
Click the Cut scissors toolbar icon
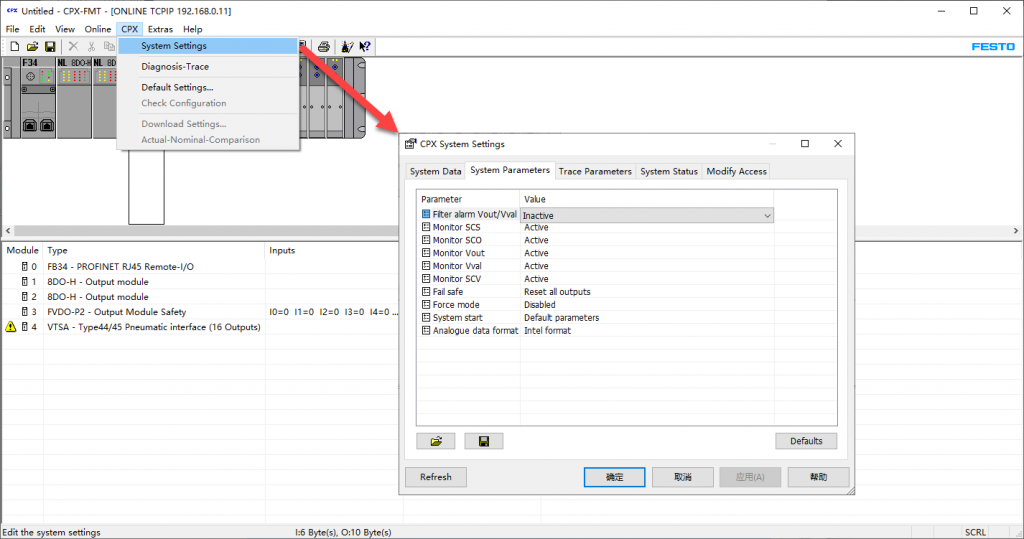pyautogui.click(x=91, y=46)
